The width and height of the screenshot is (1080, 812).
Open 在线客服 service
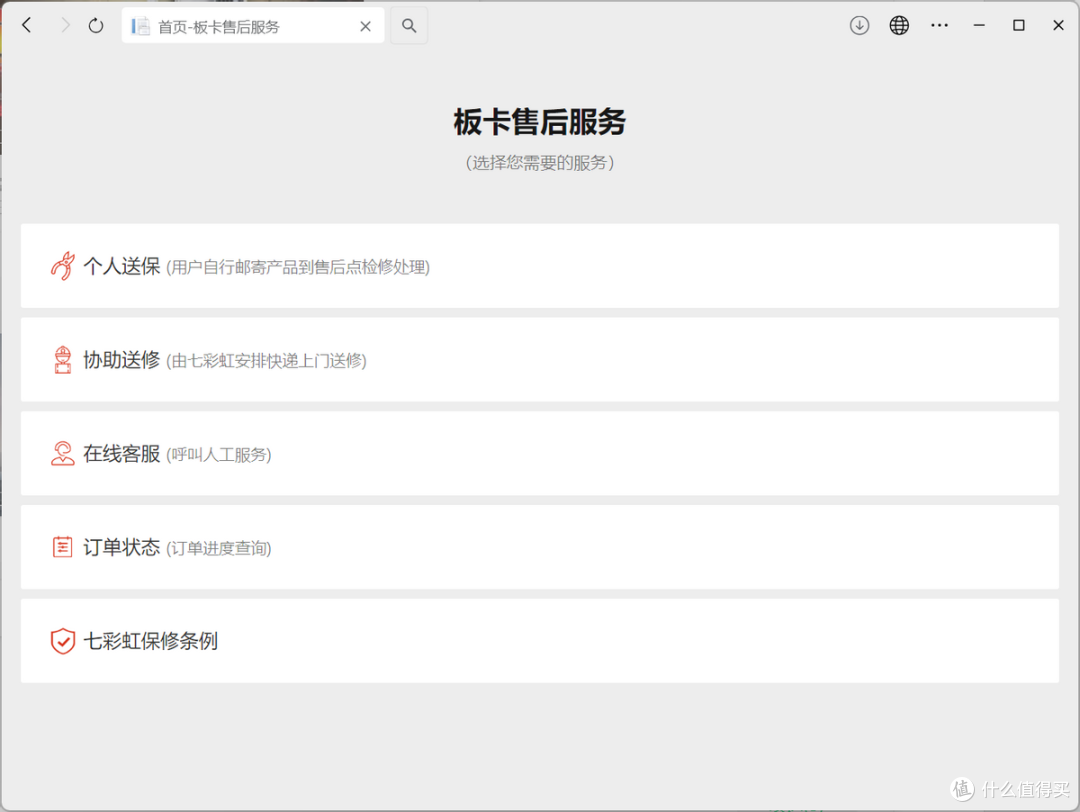coord(539,453)
